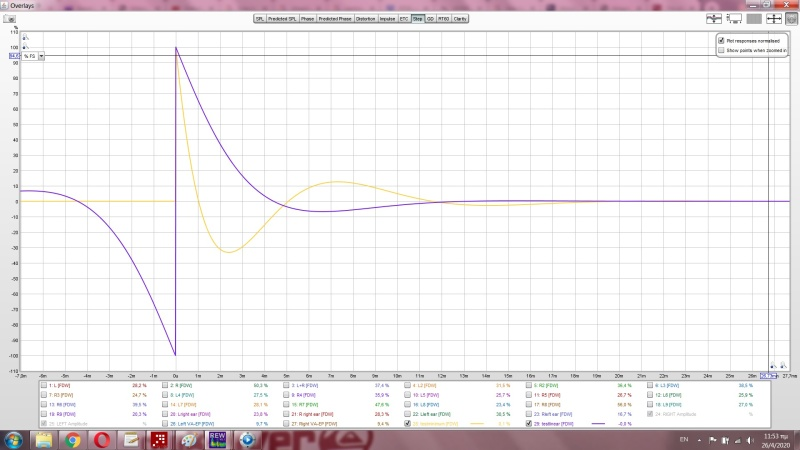Uncheck the 29: testlinear trace checkbox
Screen dimensions: 800x450
click(x=529, y=423)
